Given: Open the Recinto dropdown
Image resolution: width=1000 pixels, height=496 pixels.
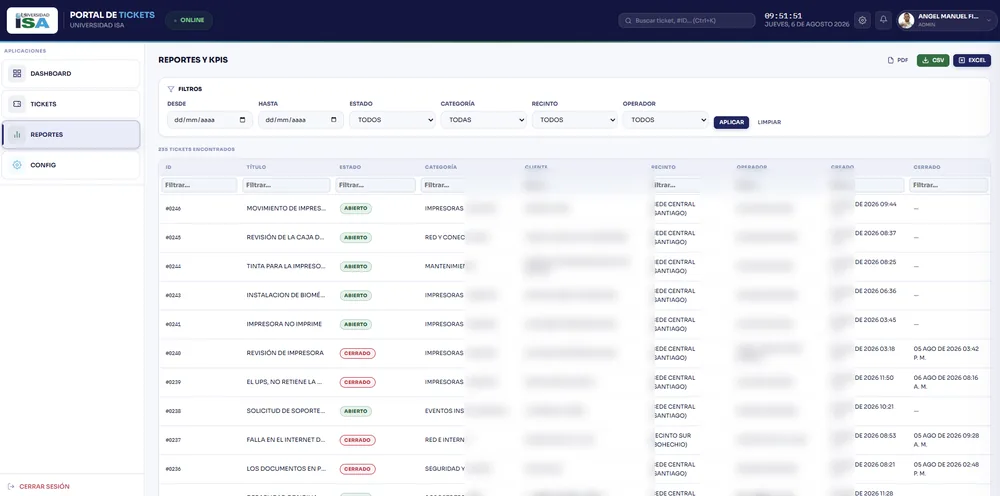Looking at the screenshot, I should [x=575, y=120].
